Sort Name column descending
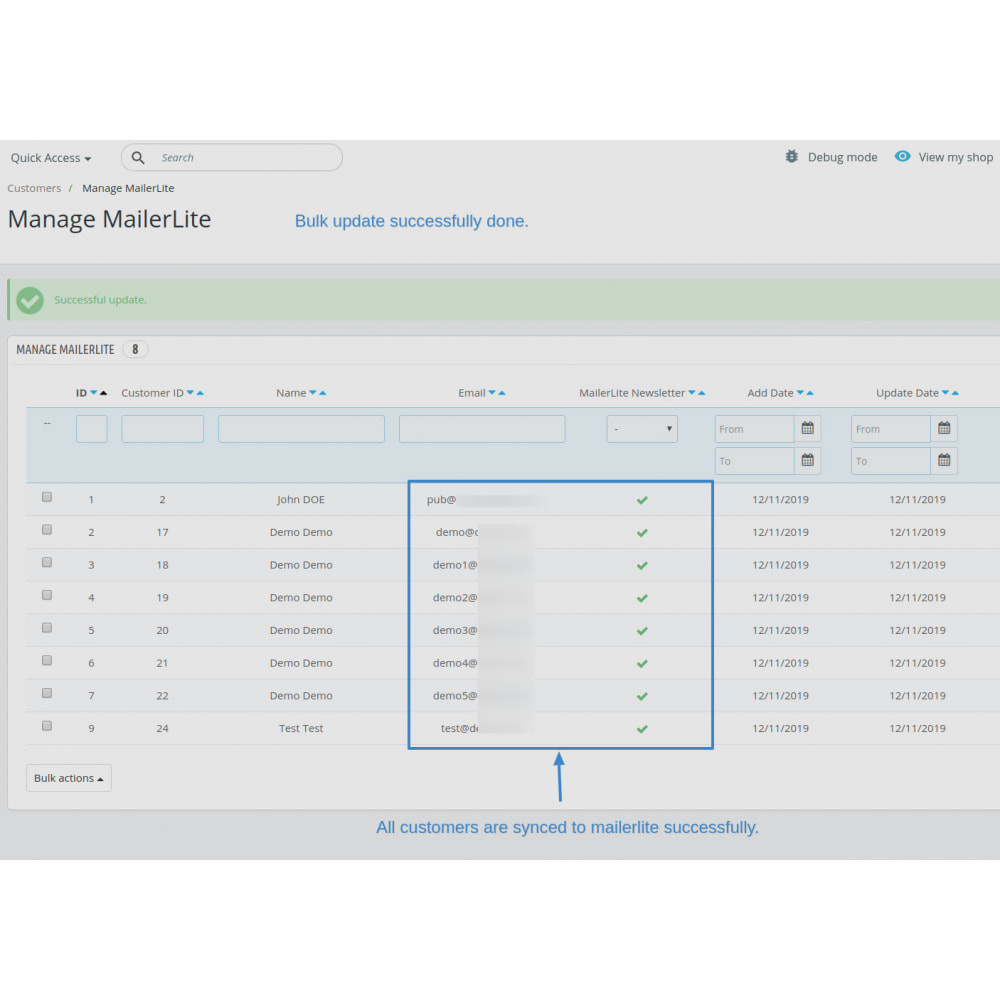 (312, 393)
